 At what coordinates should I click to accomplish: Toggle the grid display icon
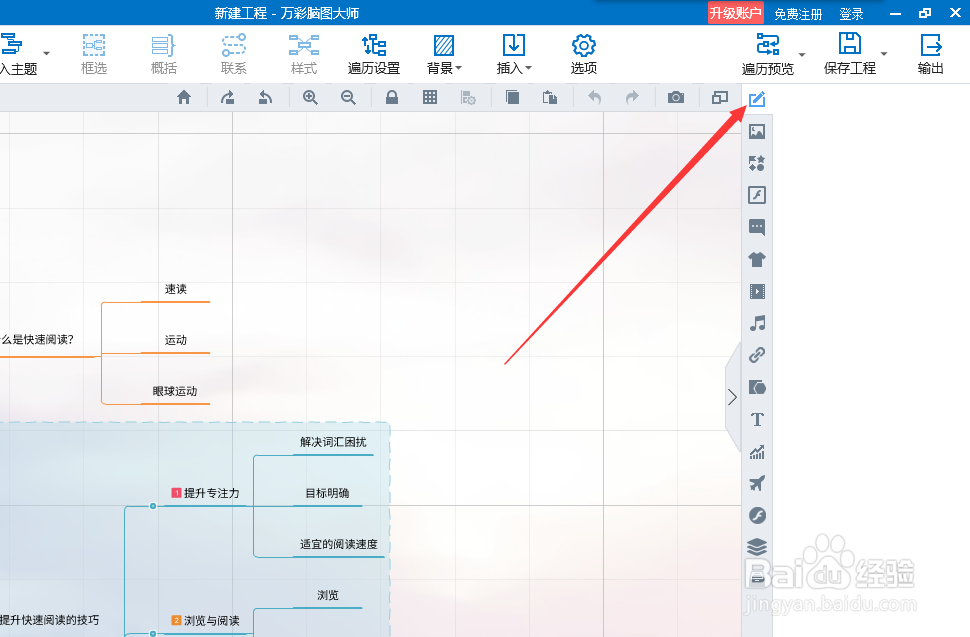(x=430, y=97)
